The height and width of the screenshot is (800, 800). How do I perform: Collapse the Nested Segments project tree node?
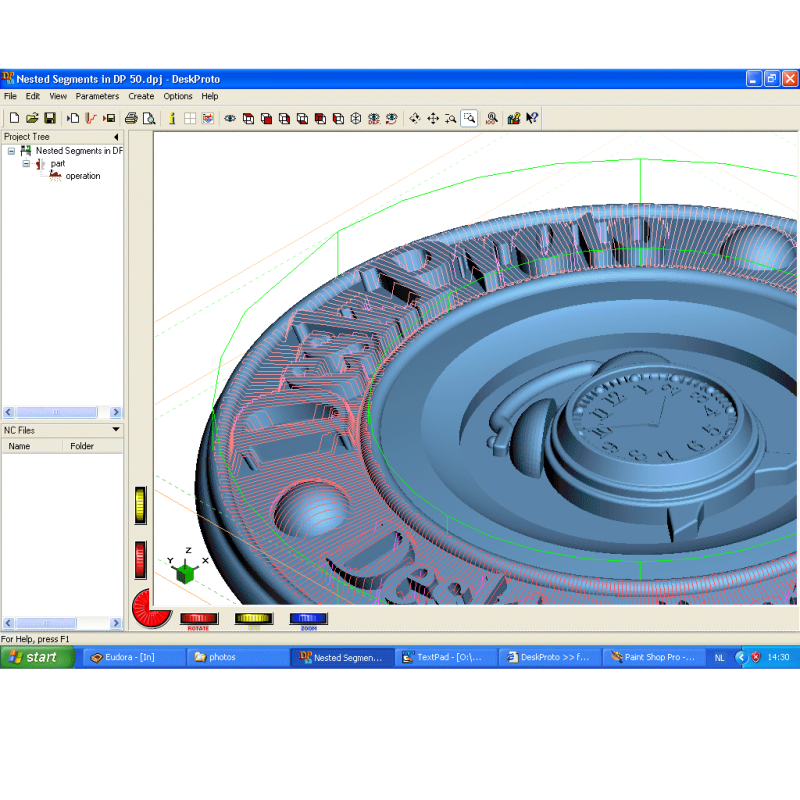(x=11, y=151)
